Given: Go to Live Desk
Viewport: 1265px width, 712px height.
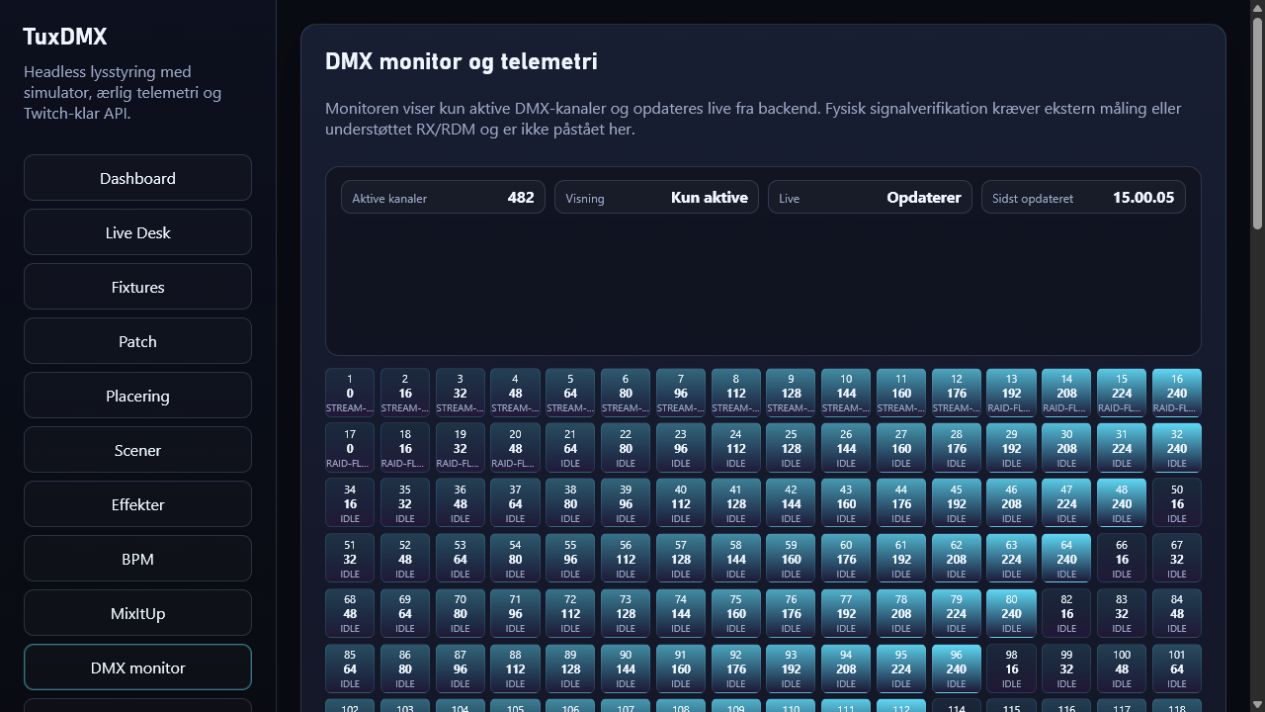Looking at the screenshot, I should point(137,232).
